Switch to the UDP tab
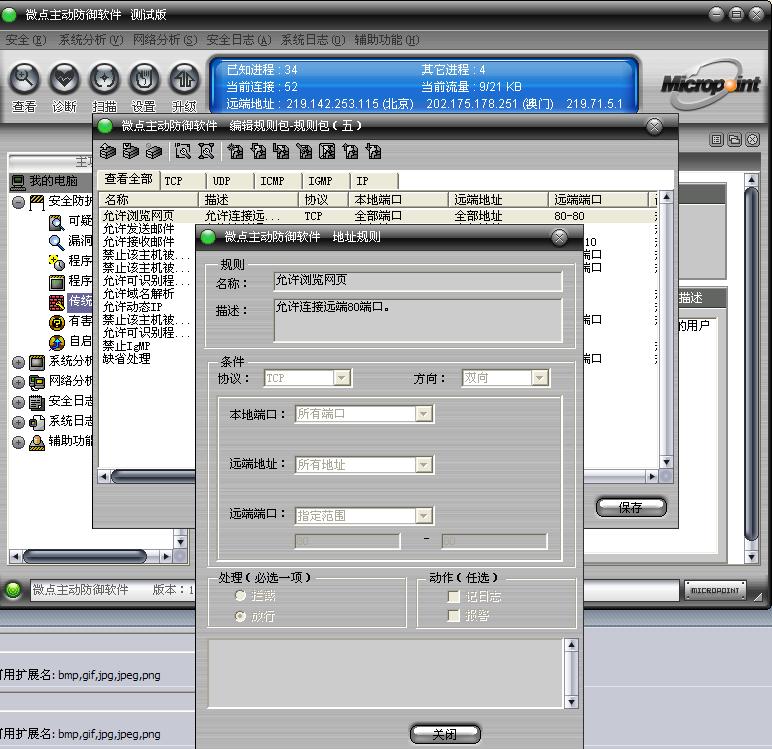 point(230,181)
